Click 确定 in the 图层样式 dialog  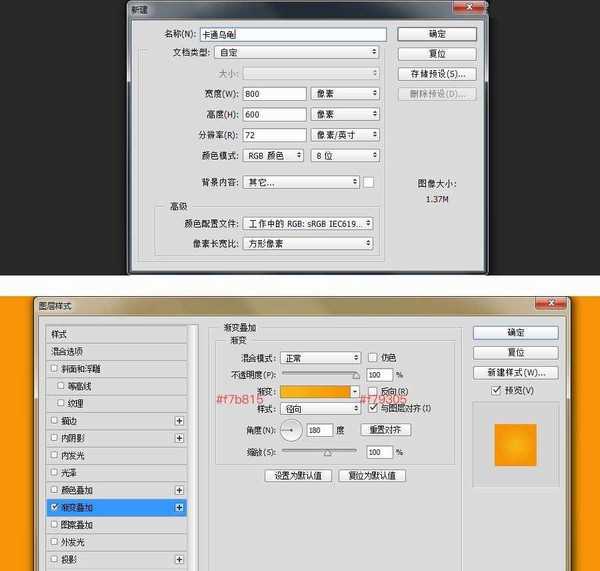point(515,333)
